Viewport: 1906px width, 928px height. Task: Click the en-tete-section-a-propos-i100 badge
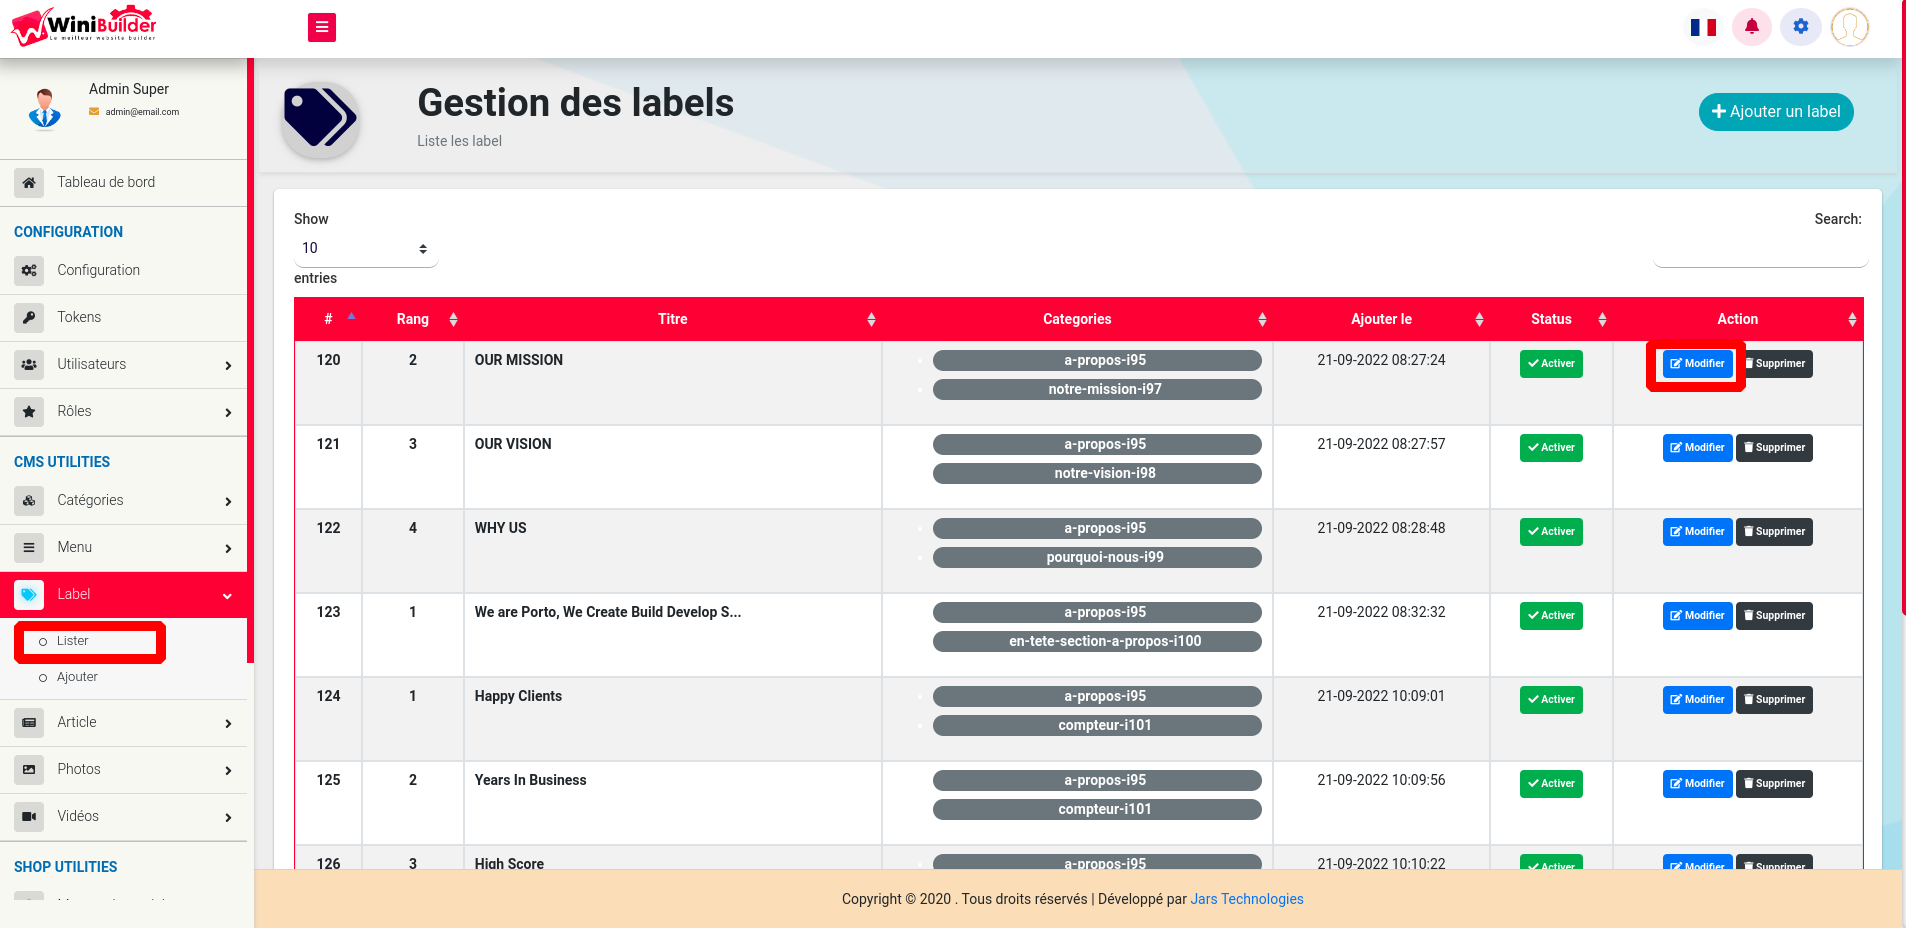point(1097,642)
